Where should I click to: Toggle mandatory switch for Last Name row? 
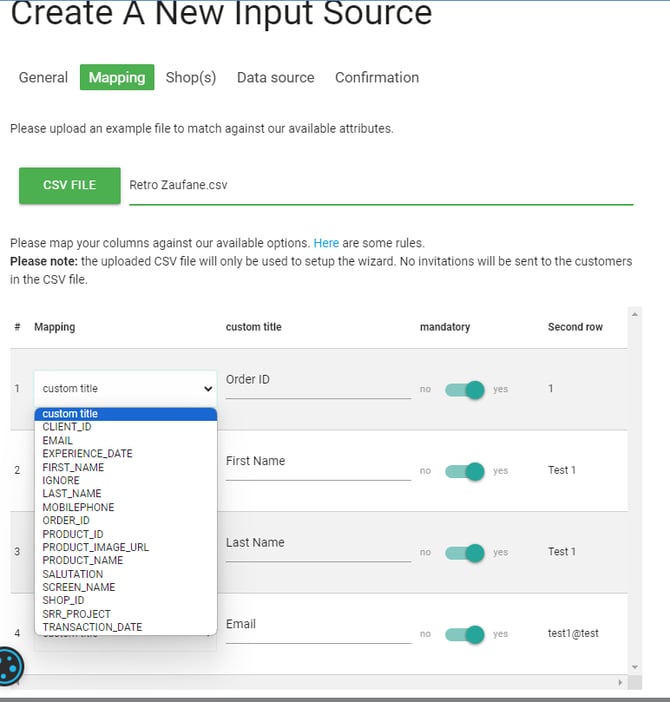[465, 552]
